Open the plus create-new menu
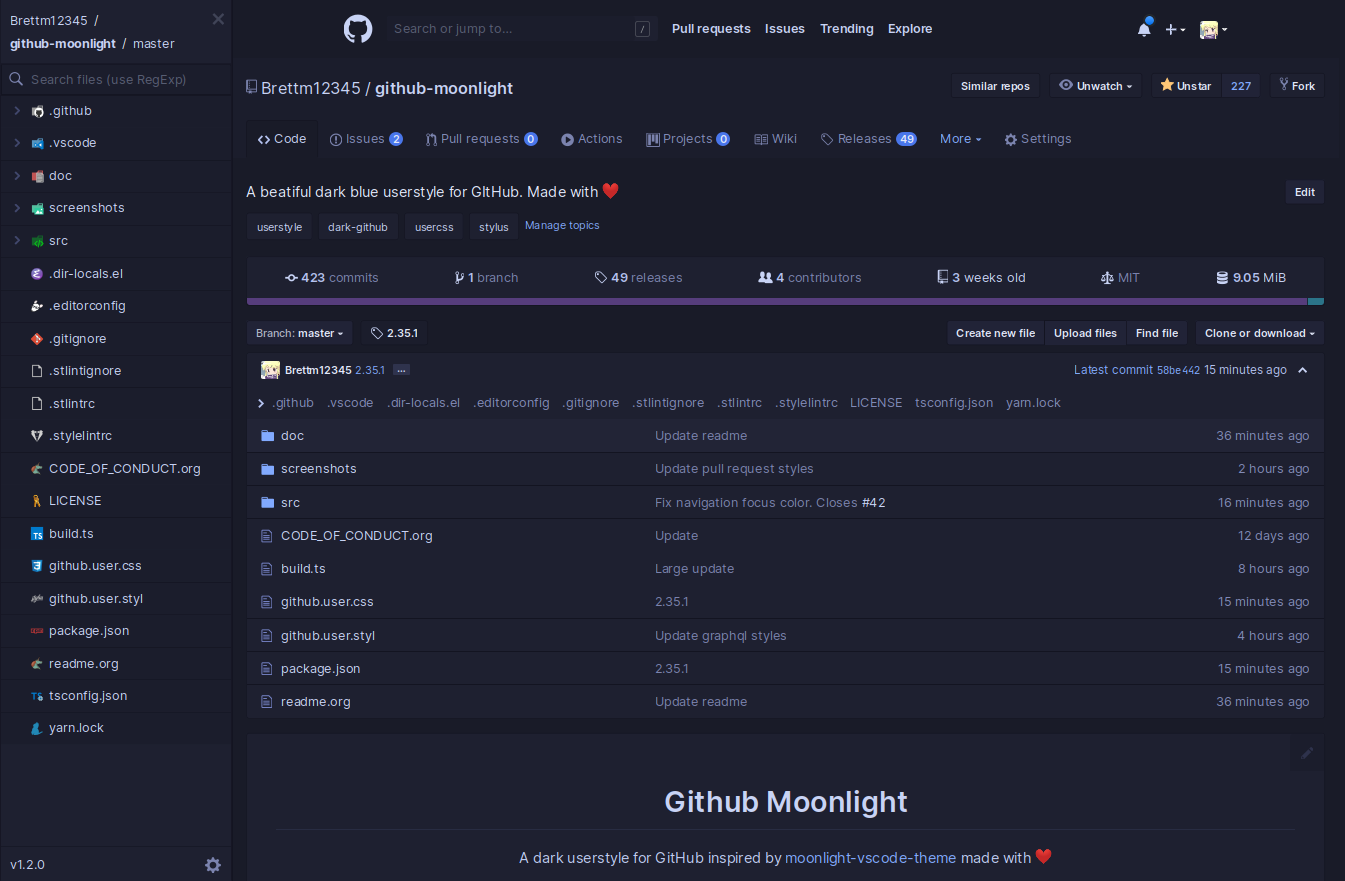The image size is (1345, 881). pos(1175,30)
